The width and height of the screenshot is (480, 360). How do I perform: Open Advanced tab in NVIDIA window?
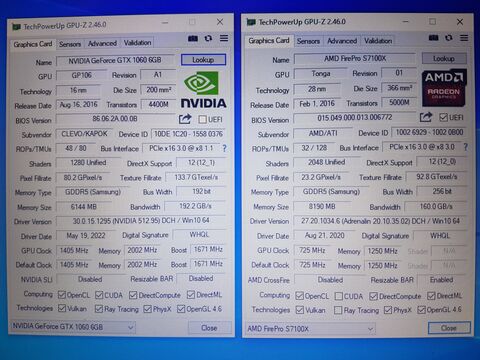click(102, 43)
